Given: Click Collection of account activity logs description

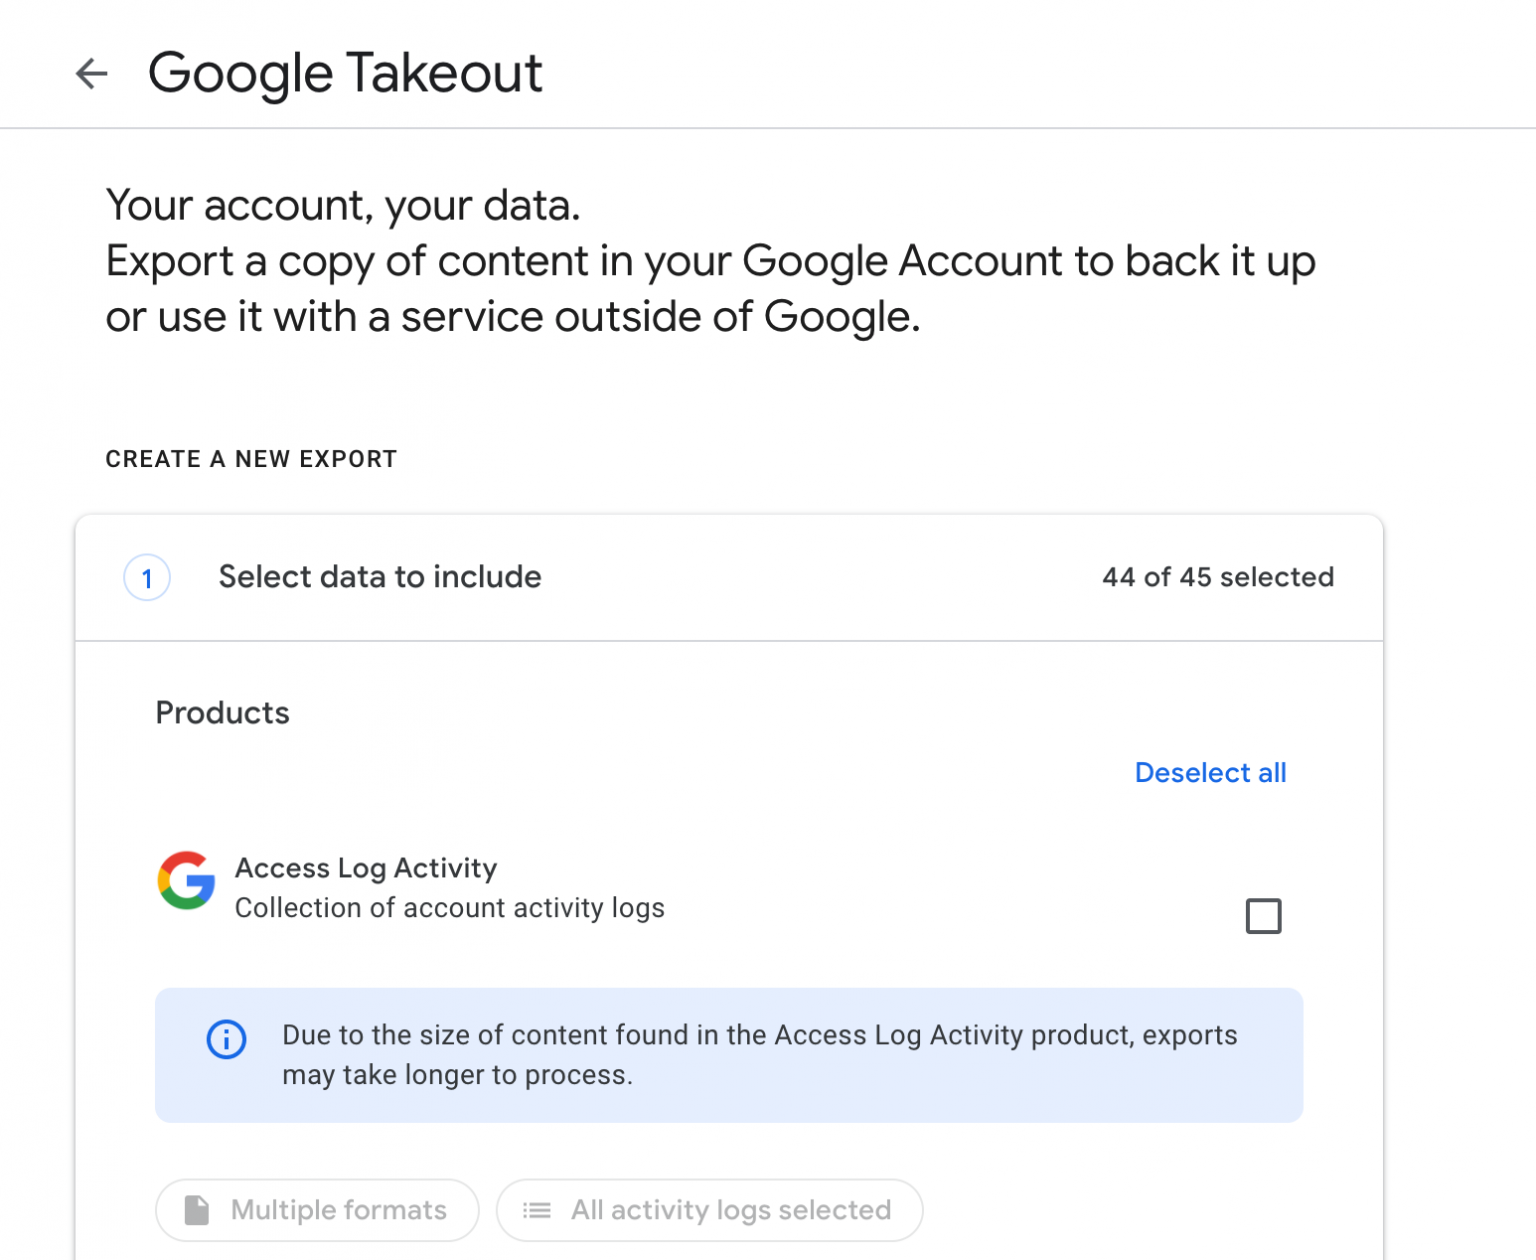Looking at the screenshot, I should tap(449, 908).
